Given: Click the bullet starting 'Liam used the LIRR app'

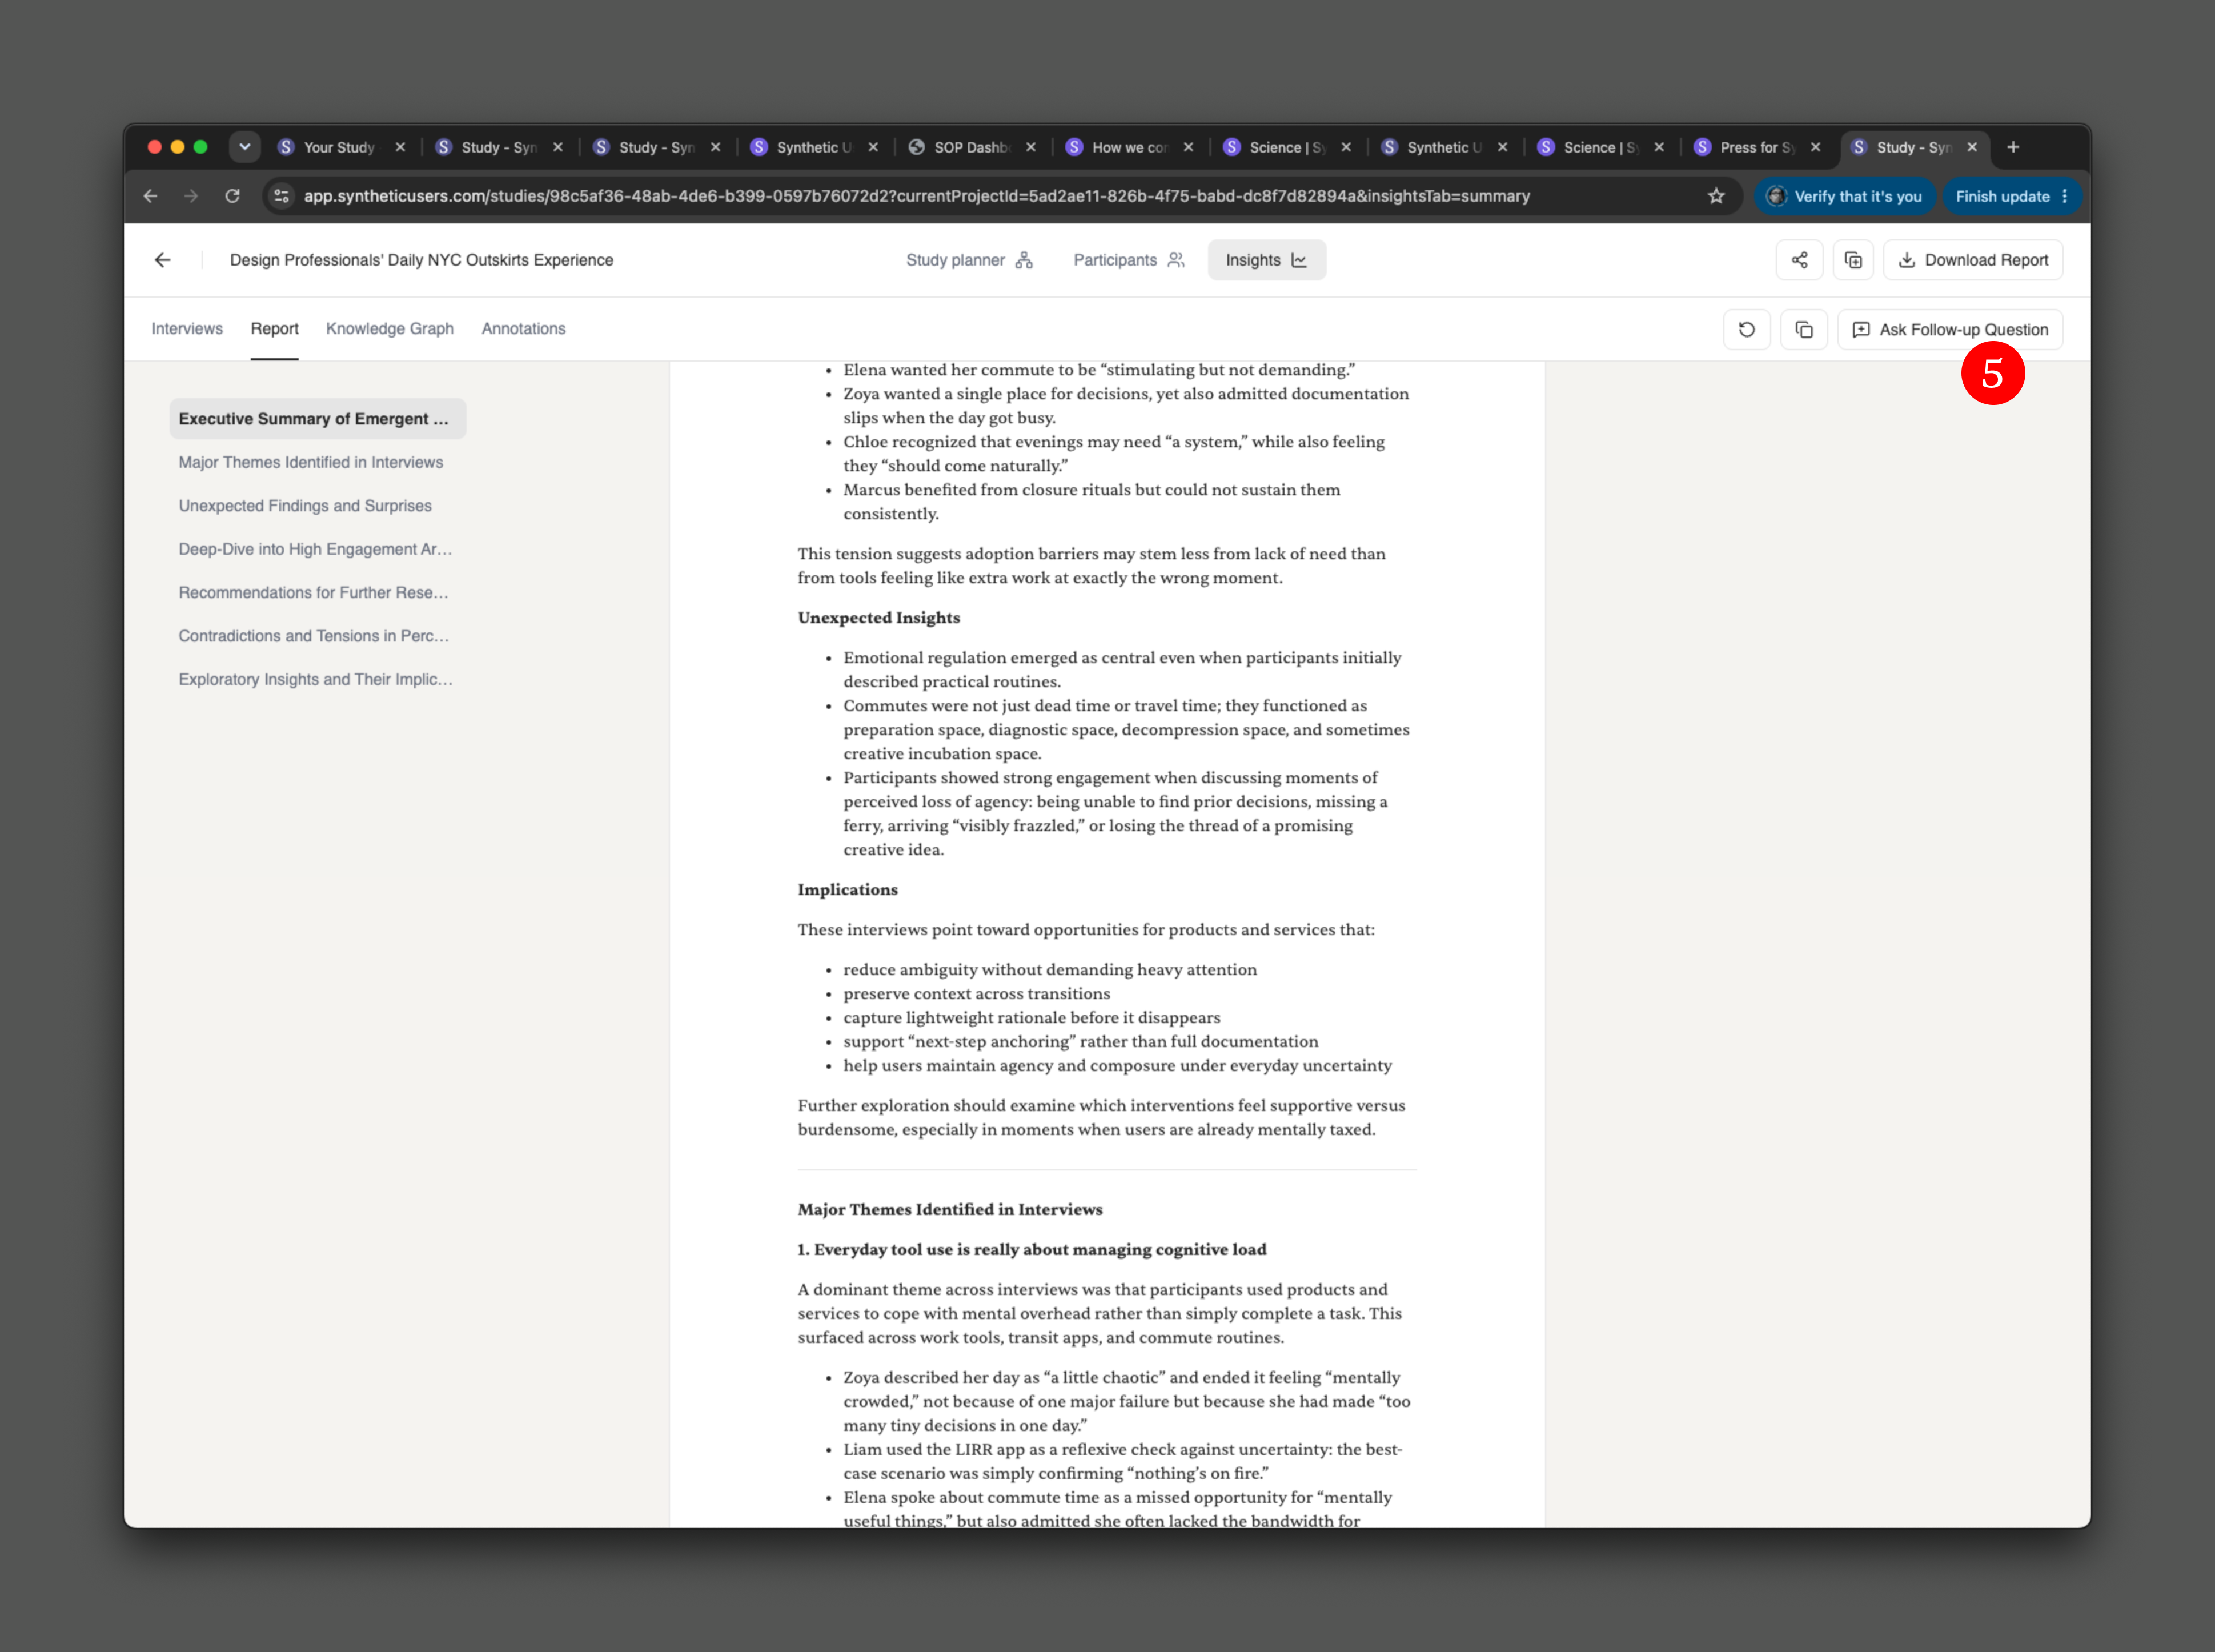Looking at the screenshot, I should click(x=1123, y=1462).
